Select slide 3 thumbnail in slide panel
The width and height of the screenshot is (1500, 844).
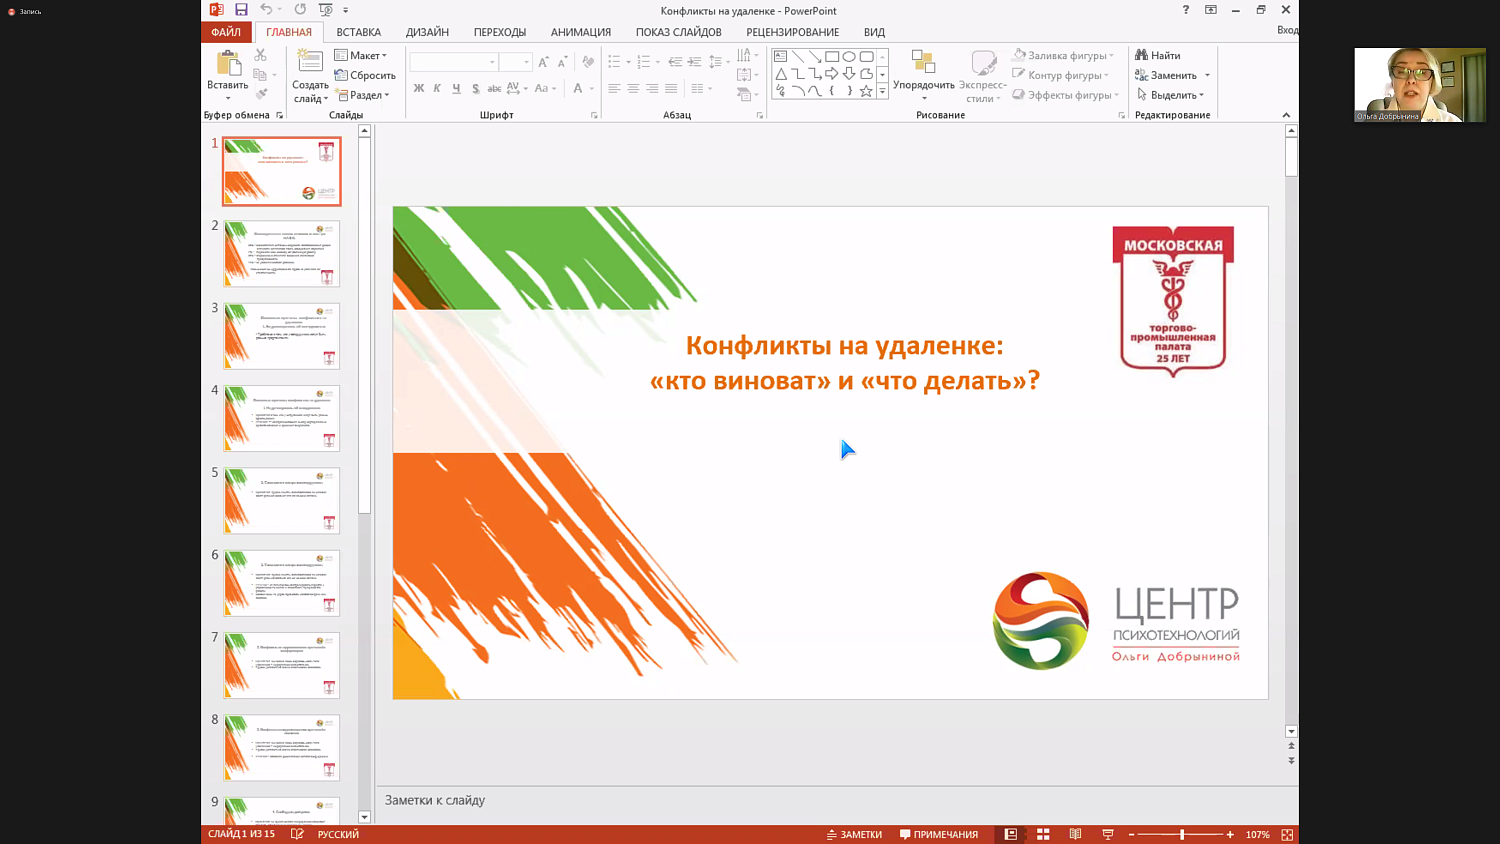coord(281,336)
